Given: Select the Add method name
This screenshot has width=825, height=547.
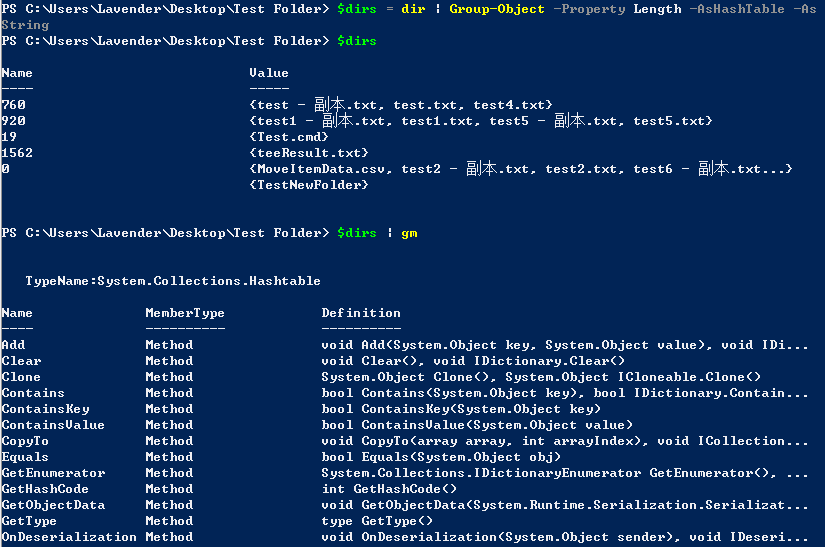Looking at the screenshot, I should click(14, 345).
